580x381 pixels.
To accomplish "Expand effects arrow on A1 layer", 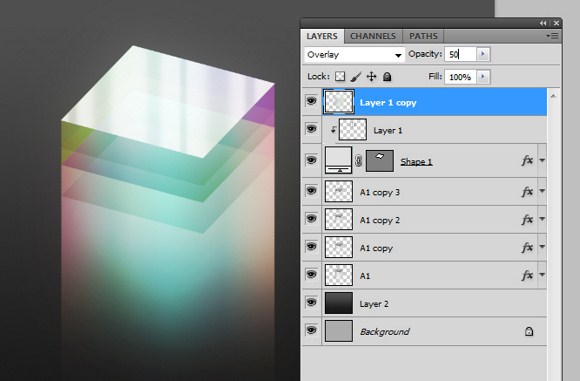I will [x=542, y=275].
